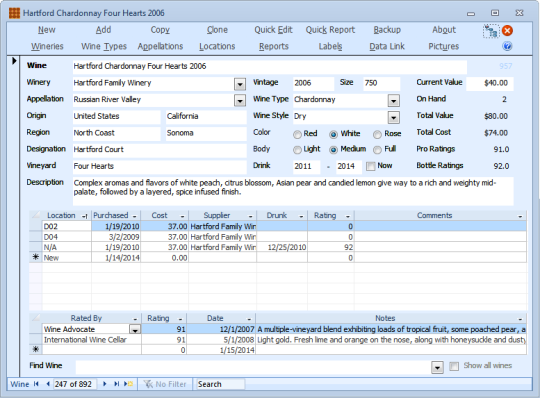540x398 pixels.
Task: Expand the Wine Type dropdown
Action: click(394, 101)
